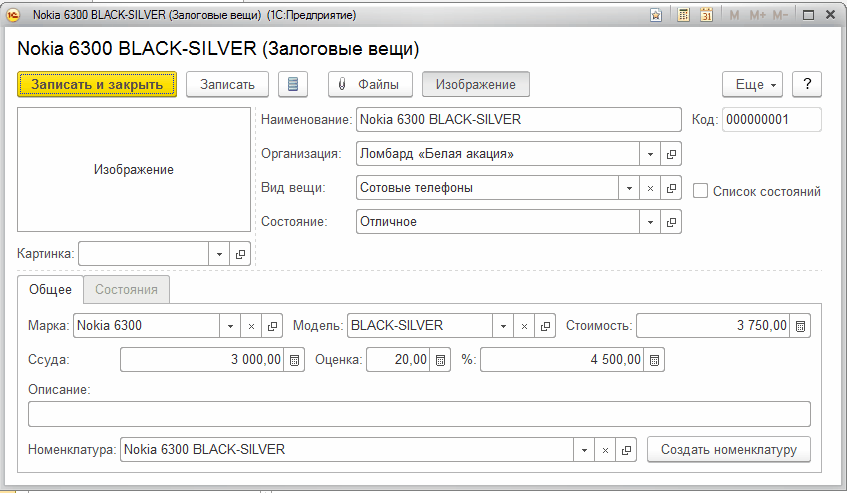Click the Ломбард «Белая акация» text
The height and width of the screenshot is (493, 847).
(437, 154)
